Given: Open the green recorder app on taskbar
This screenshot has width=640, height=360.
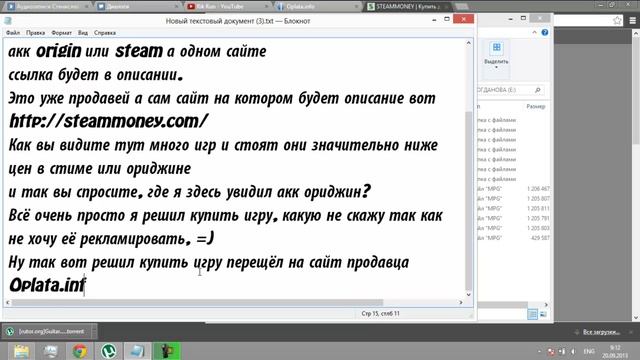Looking at the screenshot, I should (x=166, y=351).
